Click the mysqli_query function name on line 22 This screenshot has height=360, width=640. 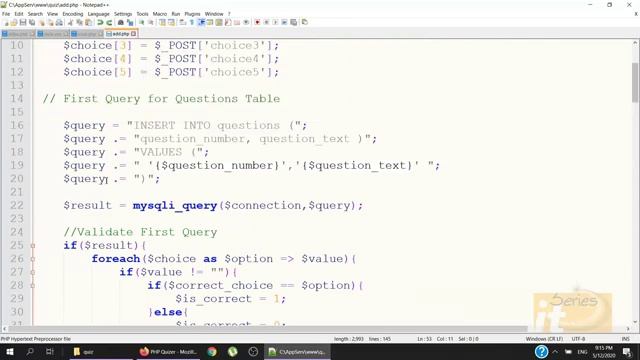click(175, 206)
